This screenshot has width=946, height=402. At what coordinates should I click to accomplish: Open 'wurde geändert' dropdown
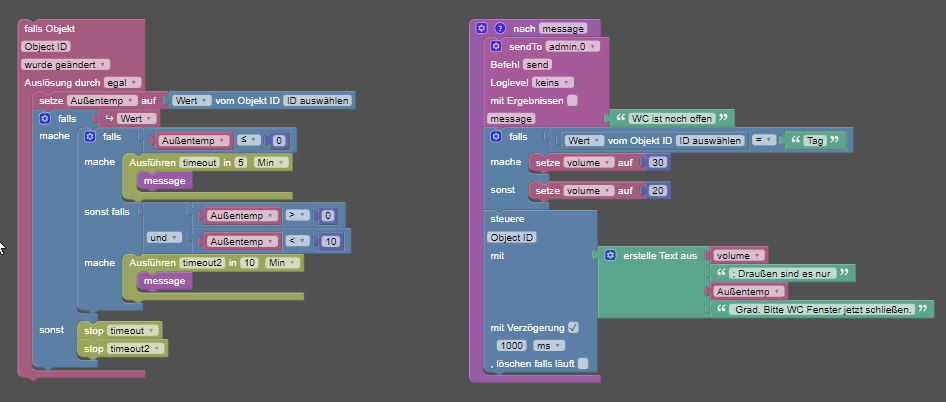[65, 65]
